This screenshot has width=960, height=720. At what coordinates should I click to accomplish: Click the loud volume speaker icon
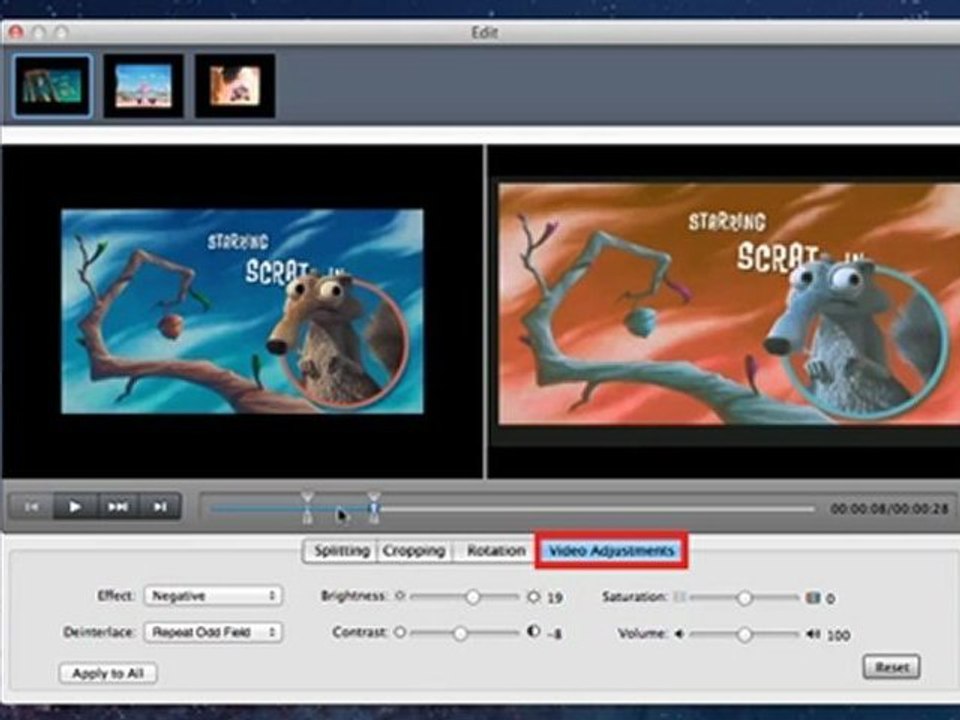click(x=813, y=634)
